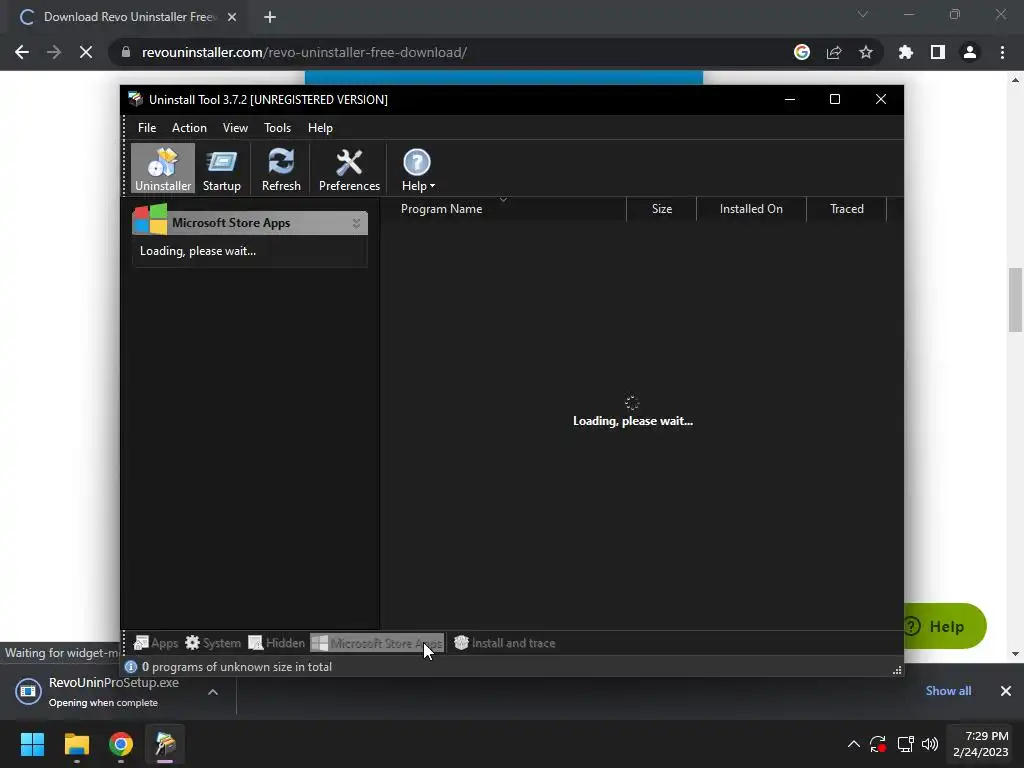The width and height of the screenshot is (1024, 768).
Task: Open Chrome from the taskbar
Action: click(121, 744)
